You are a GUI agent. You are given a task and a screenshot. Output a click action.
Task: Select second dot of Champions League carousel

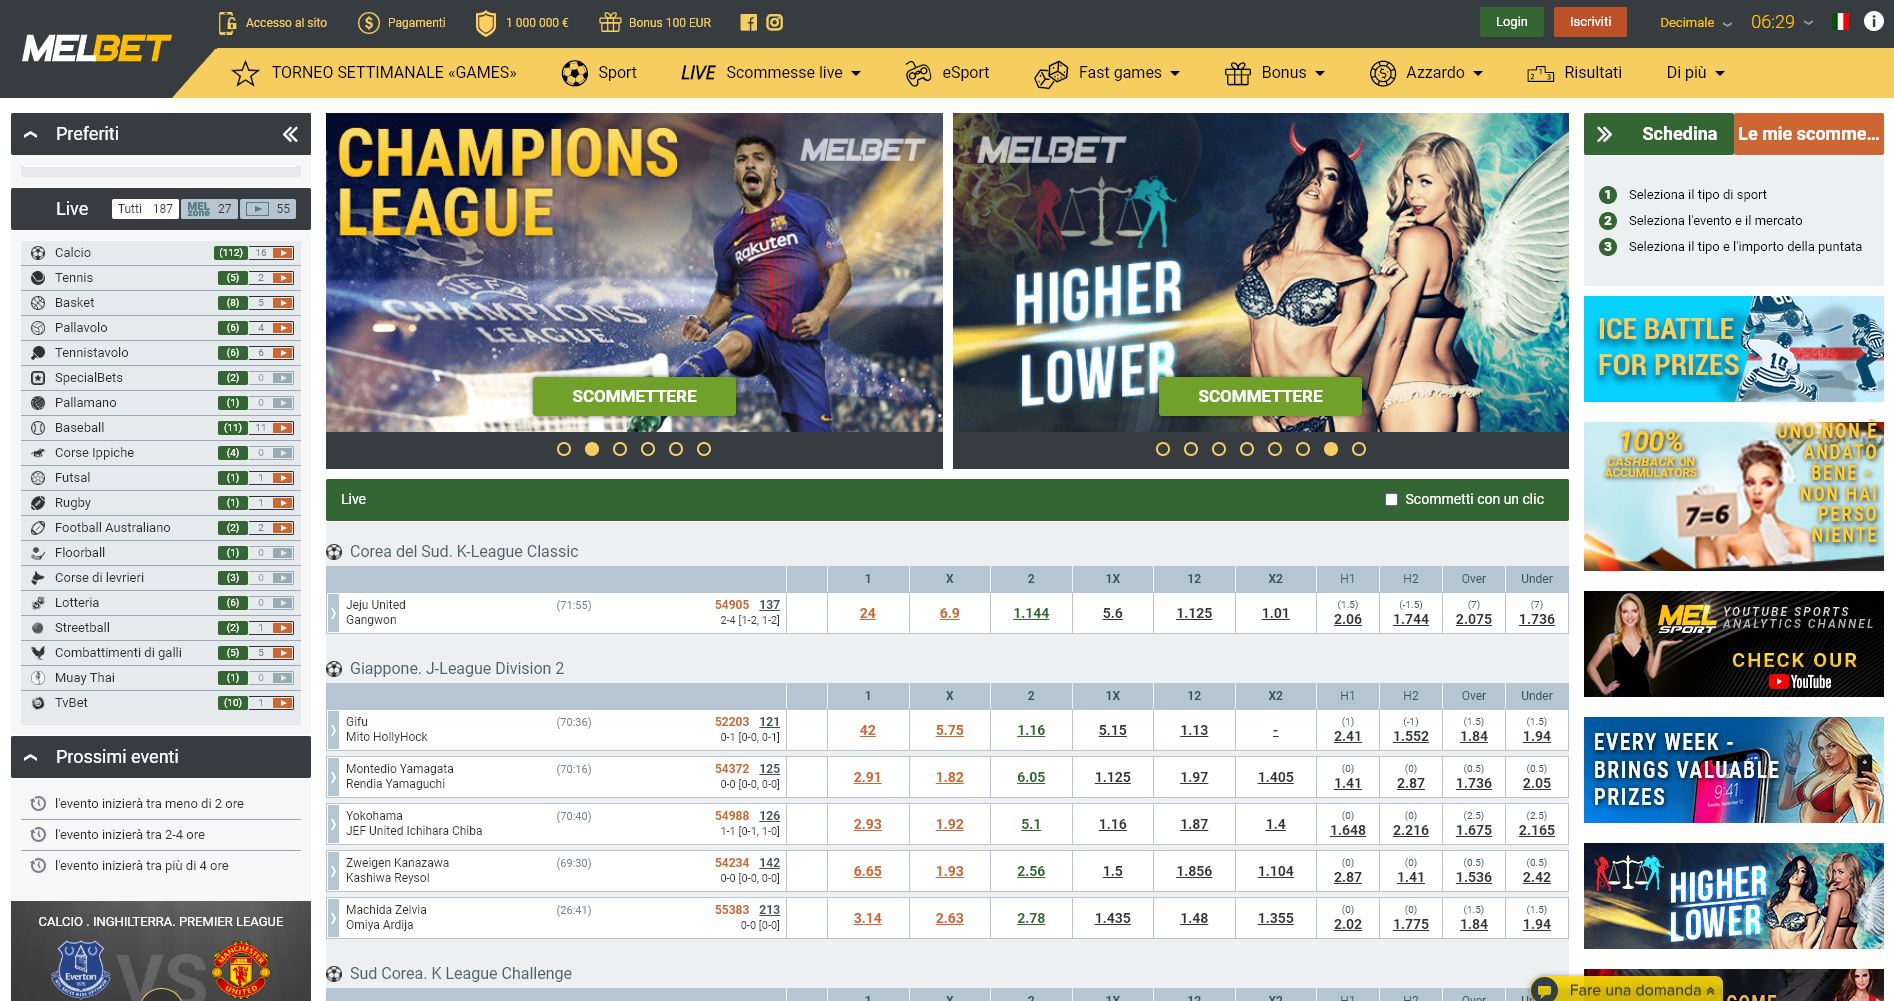(592, 449)
